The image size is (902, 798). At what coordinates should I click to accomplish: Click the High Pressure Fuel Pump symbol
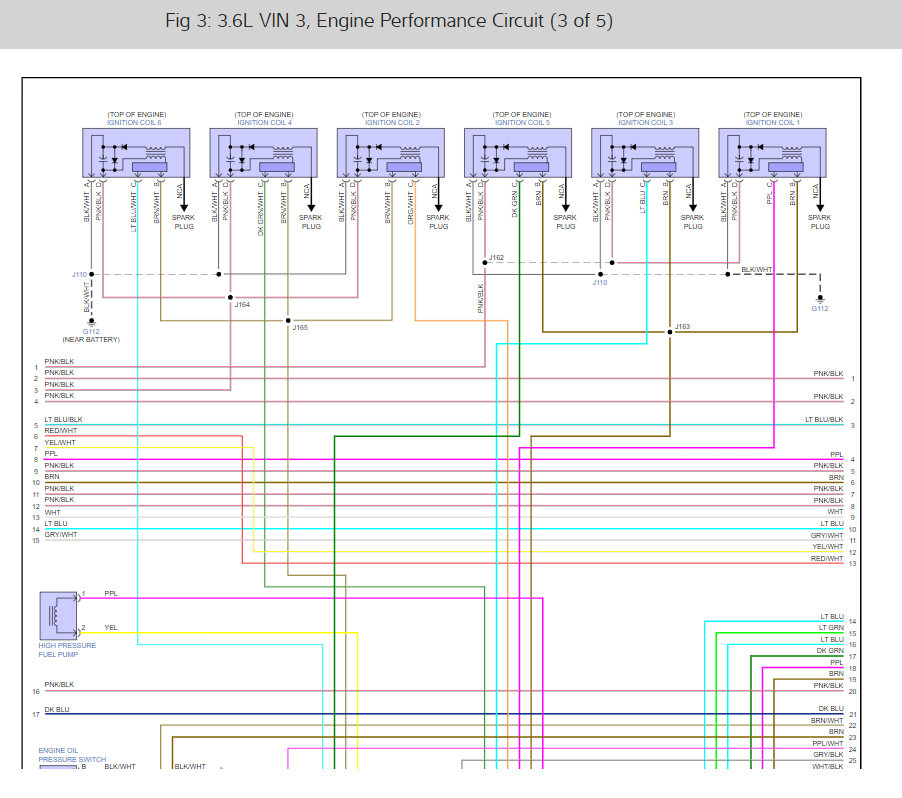[x=58, y=616]
